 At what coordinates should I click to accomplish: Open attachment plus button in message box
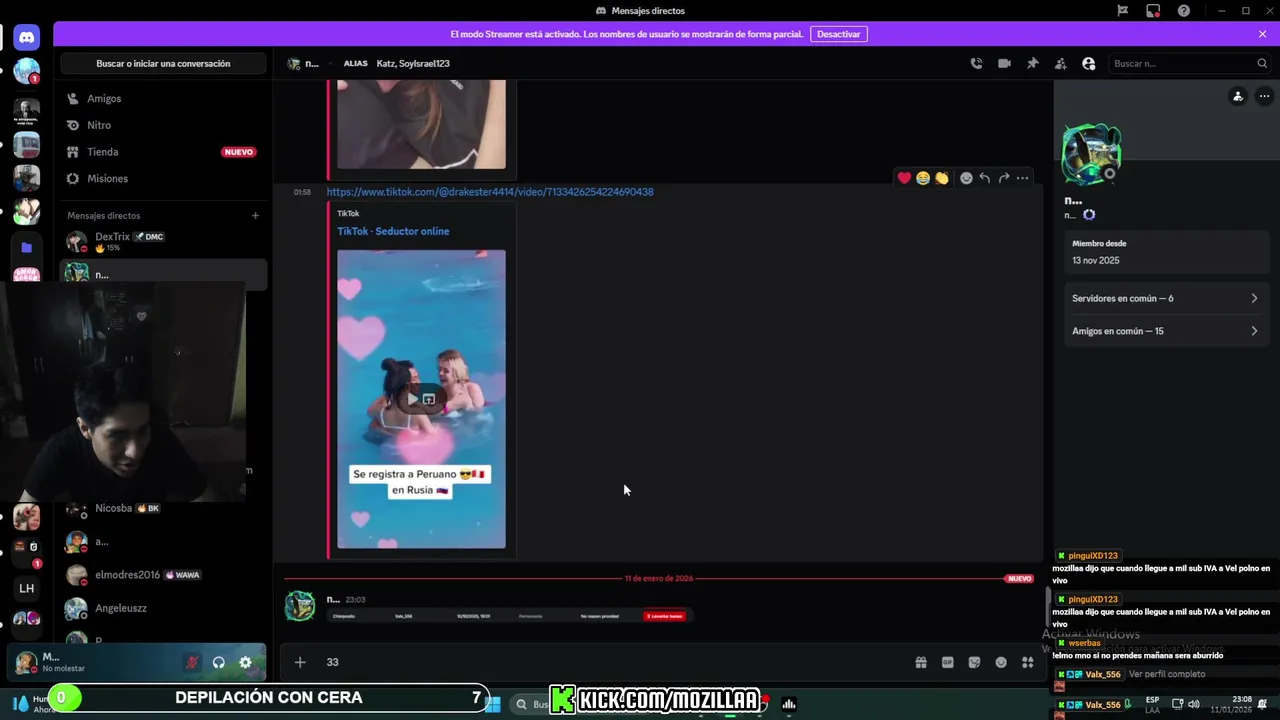(x=299, y=662)
